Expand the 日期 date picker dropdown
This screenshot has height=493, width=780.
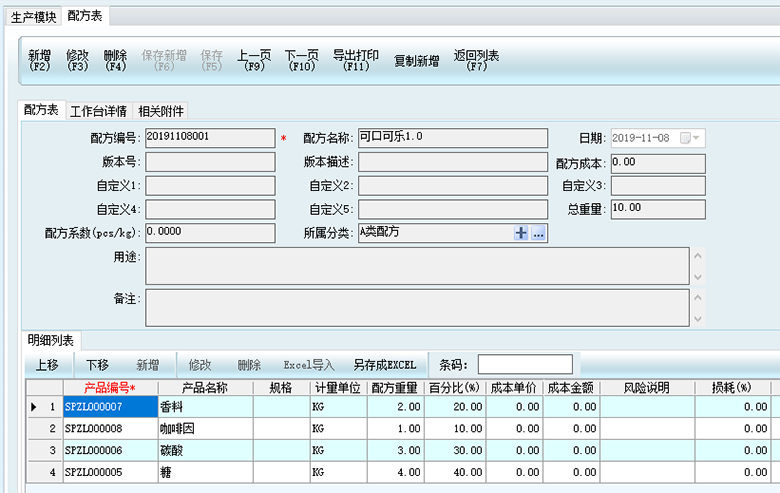697,138
